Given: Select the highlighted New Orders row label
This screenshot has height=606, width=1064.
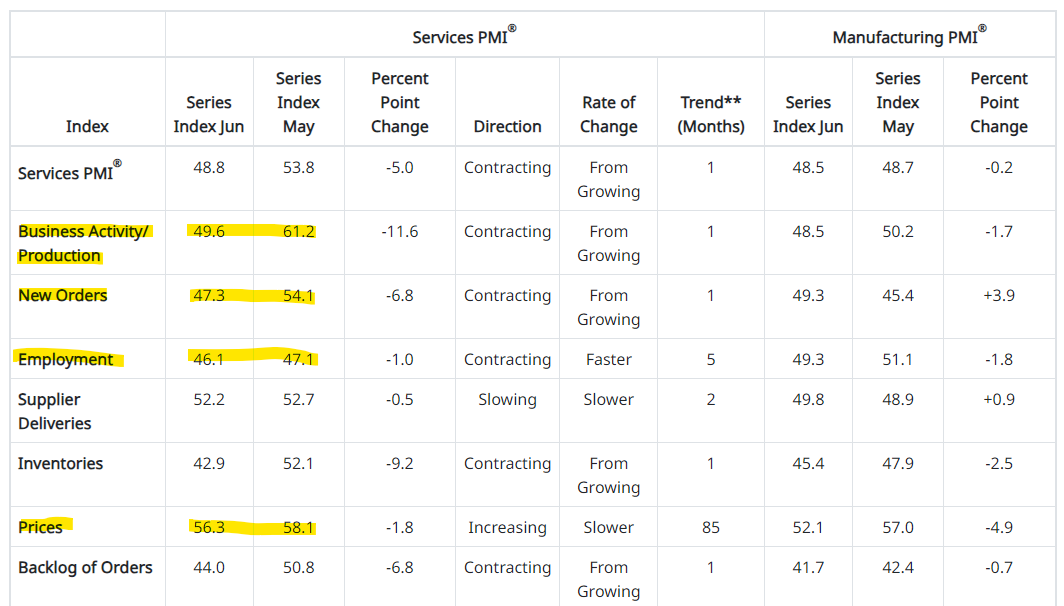Looking at the screenshot, I should (x=62, y=295).
